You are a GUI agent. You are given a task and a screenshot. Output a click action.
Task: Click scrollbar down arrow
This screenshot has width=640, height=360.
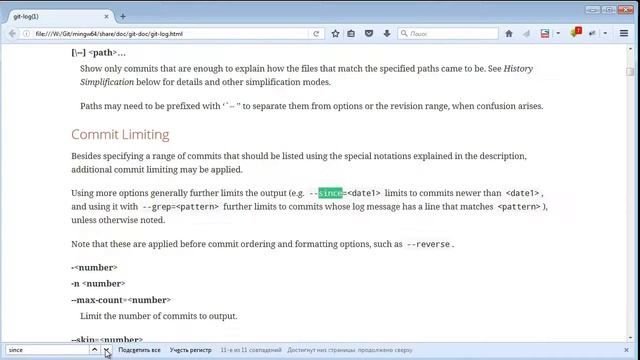pos(630,338)
